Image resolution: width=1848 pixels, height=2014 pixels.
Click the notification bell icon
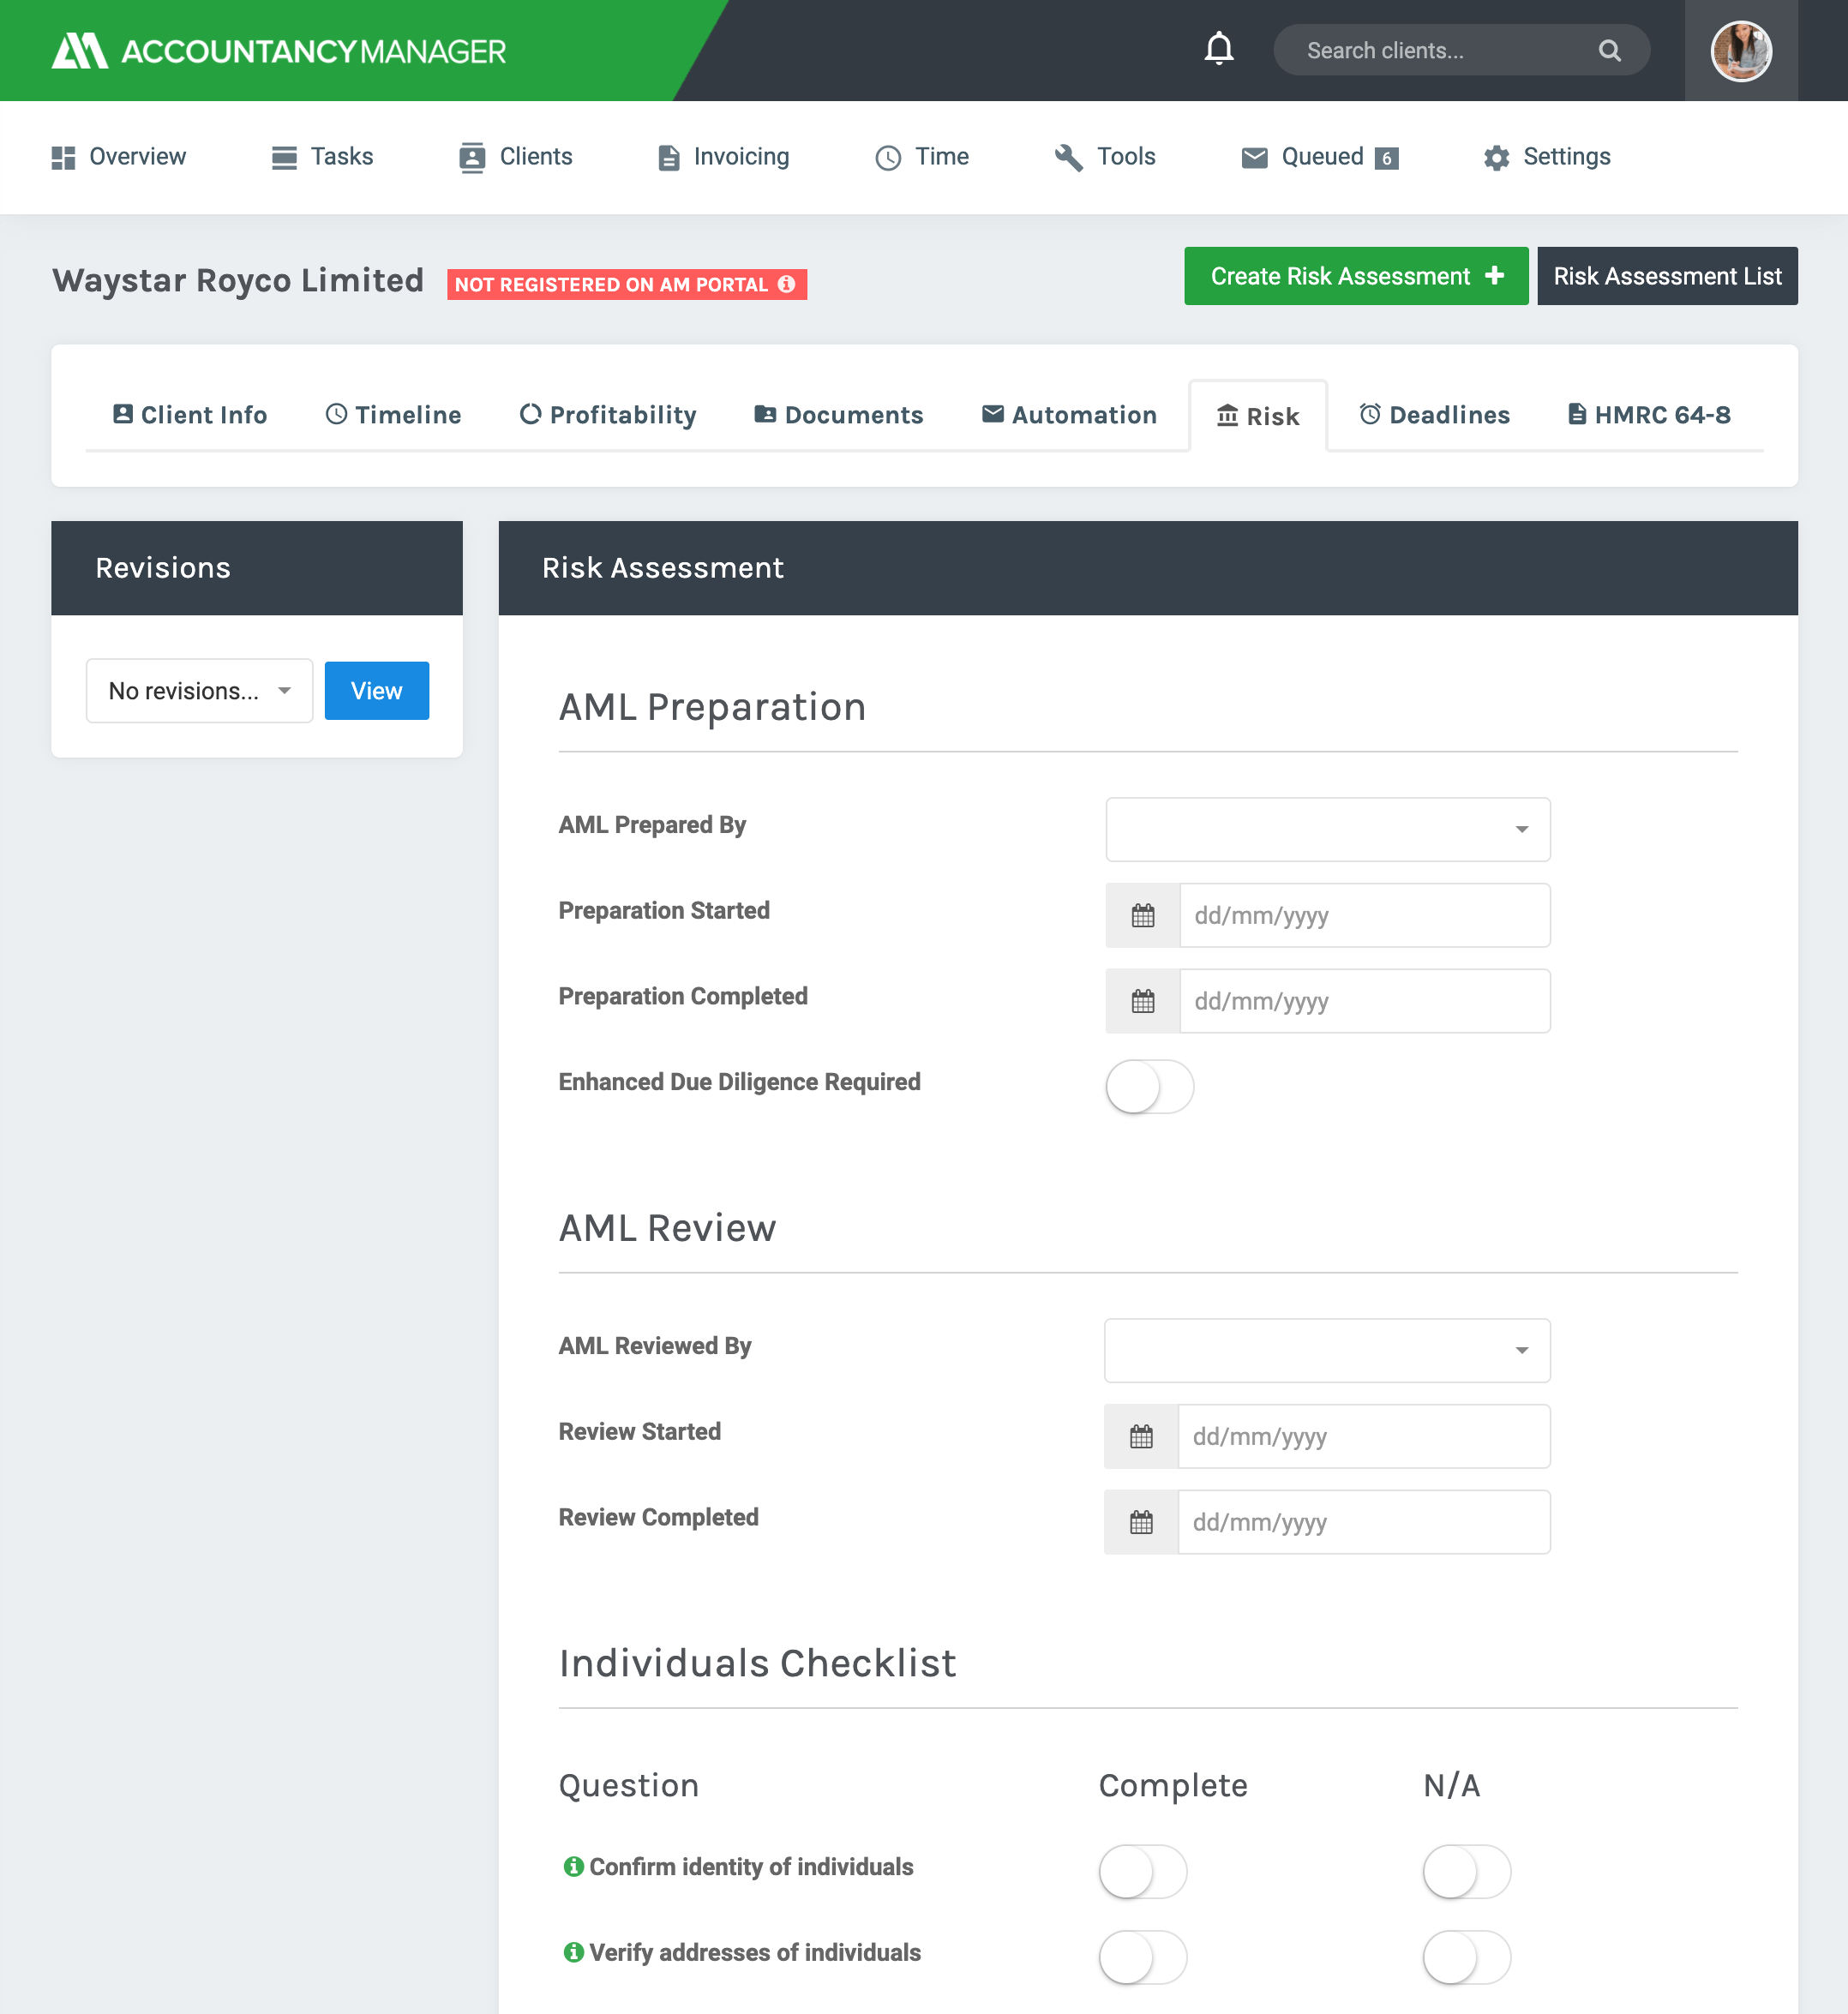point(1218,51)
